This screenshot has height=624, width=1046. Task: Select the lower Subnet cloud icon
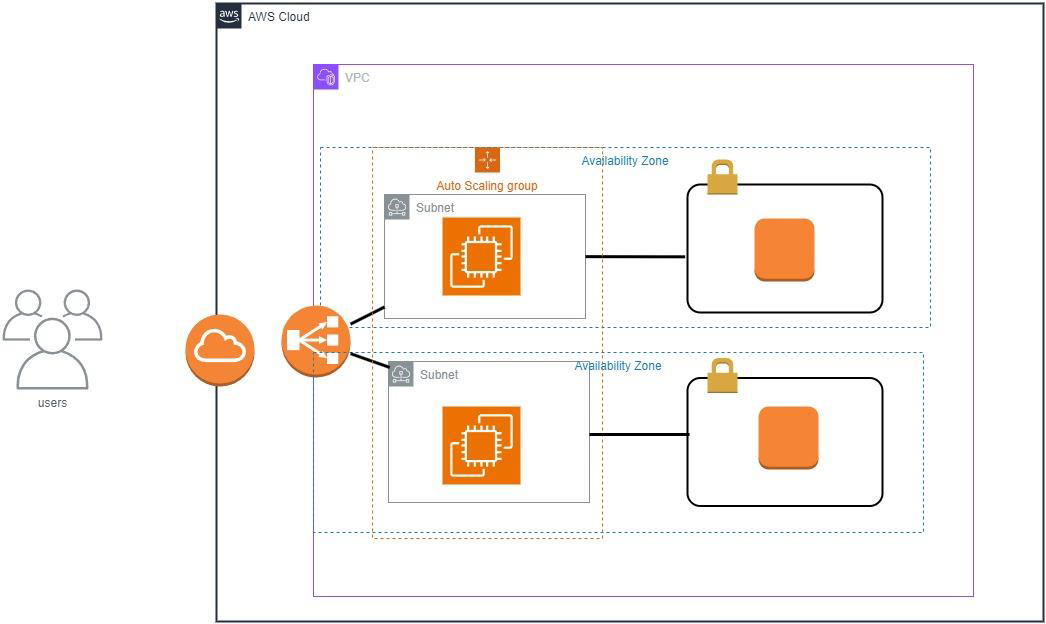point(401,374)
